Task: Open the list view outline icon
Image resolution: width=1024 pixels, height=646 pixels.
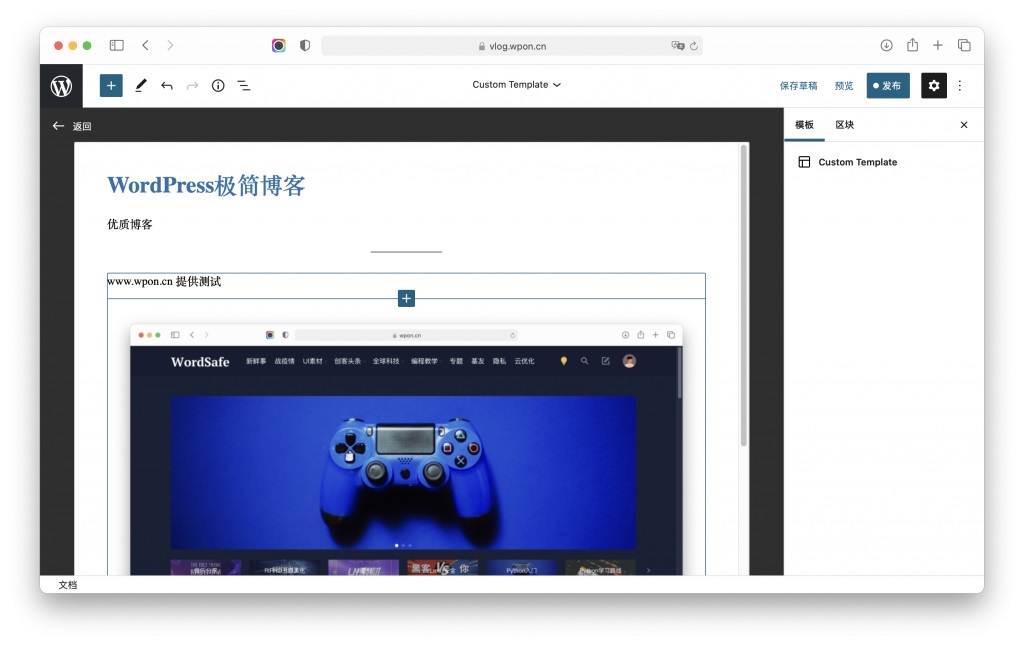Action: (x=243, y=85)
